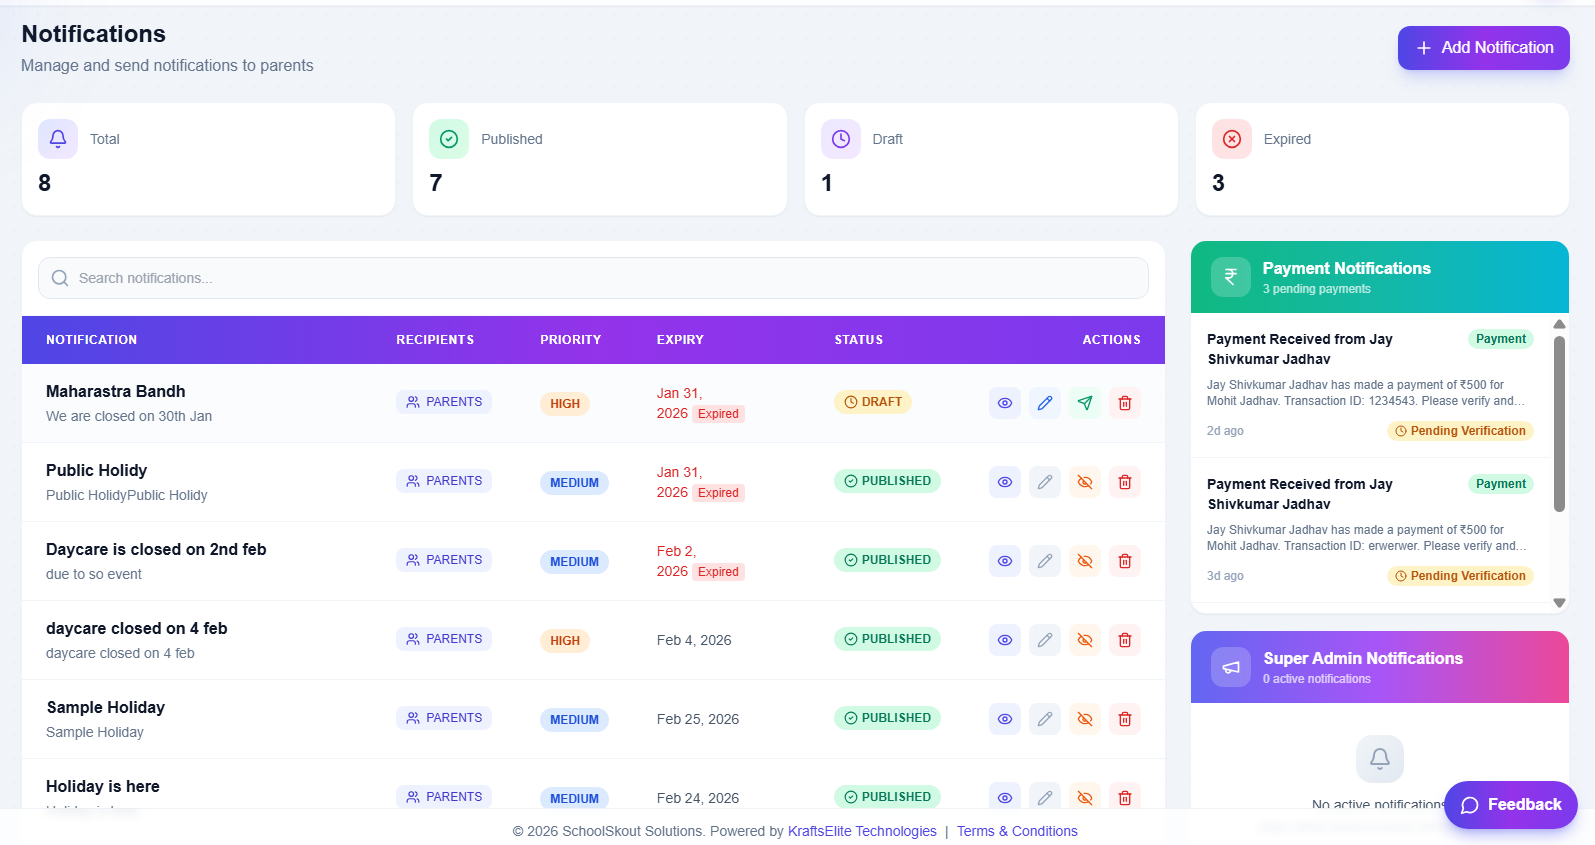1595x845 pixels.
Task: Open the payment card with ID 1234543
Action: [x=1370, y=385]
